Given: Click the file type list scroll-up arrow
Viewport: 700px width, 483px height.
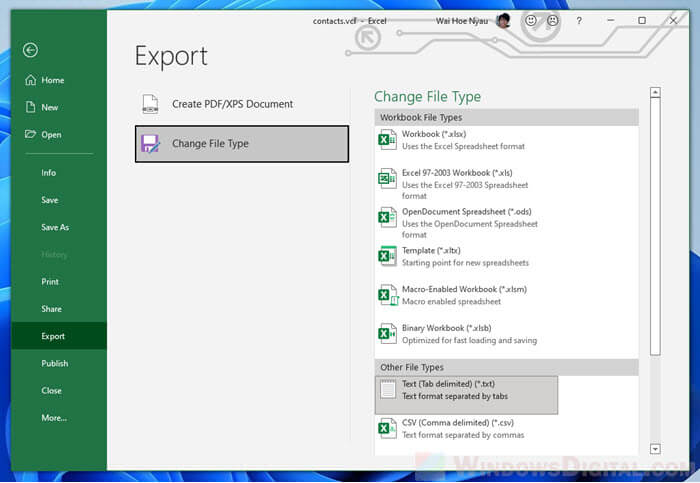Looking at the screenshot, I should 655,92.
